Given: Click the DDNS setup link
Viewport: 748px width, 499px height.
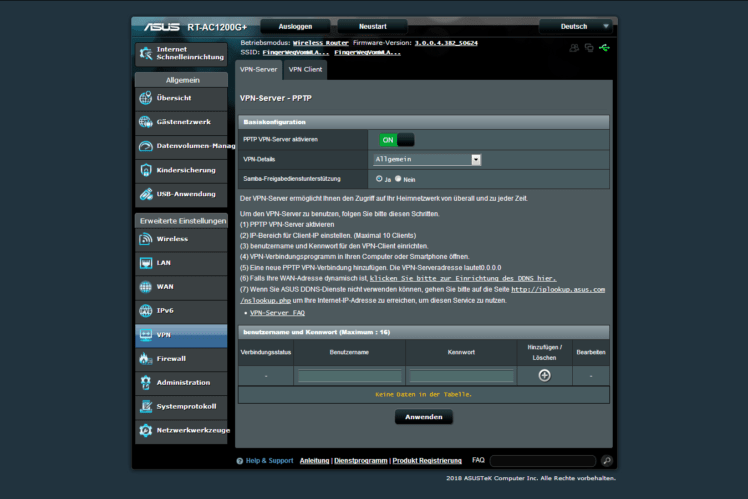Looking at the screenshot, I should coord(463,279).
